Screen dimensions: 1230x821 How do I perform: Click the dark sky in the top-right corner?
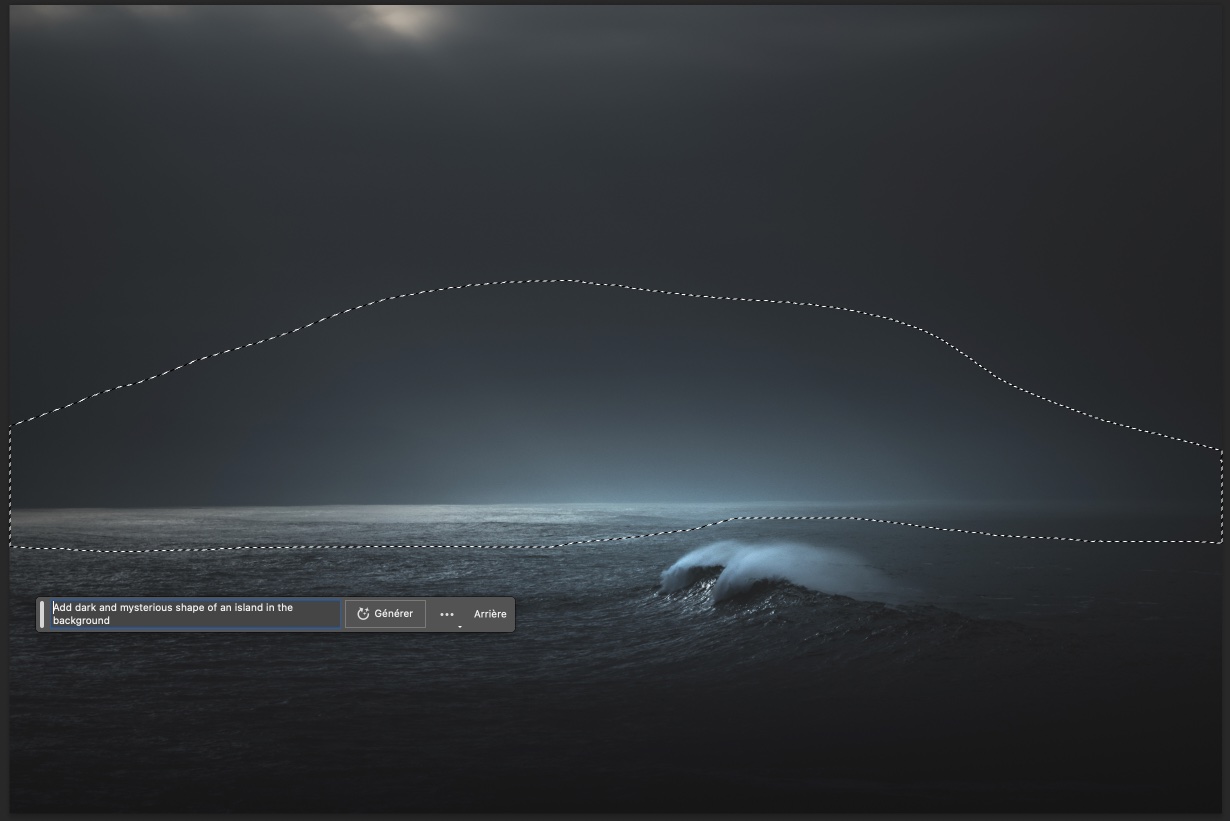(1150, 60)
